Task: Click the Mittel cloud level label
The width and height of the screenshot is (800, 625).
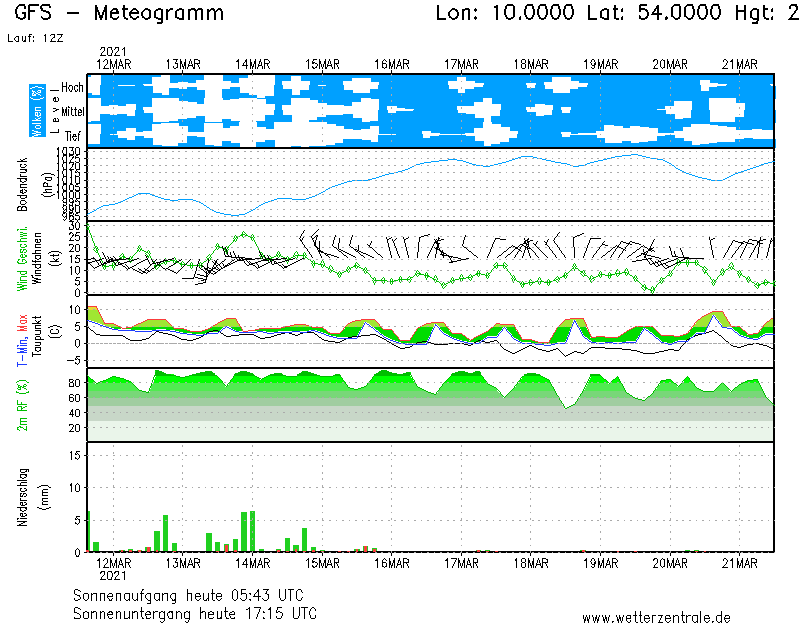Action: 72,112
